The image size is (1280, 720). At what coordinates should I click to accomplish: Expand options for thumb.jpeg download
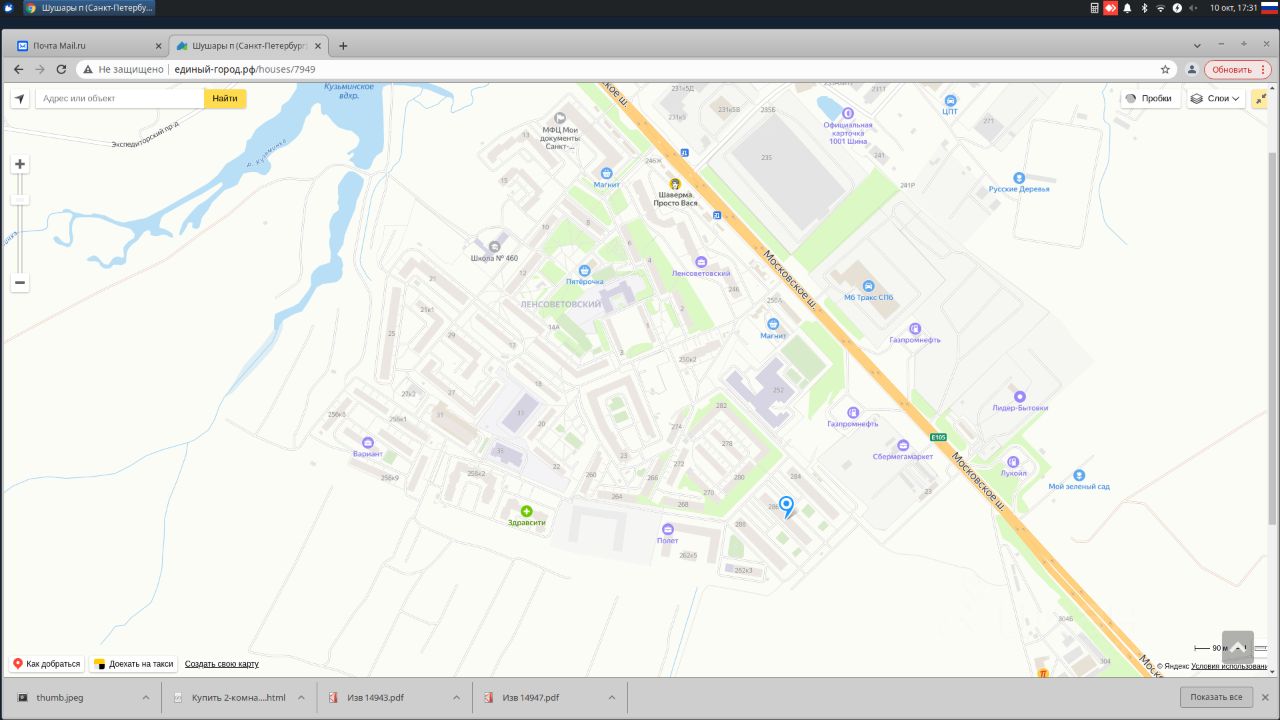[x=146, y=697]
